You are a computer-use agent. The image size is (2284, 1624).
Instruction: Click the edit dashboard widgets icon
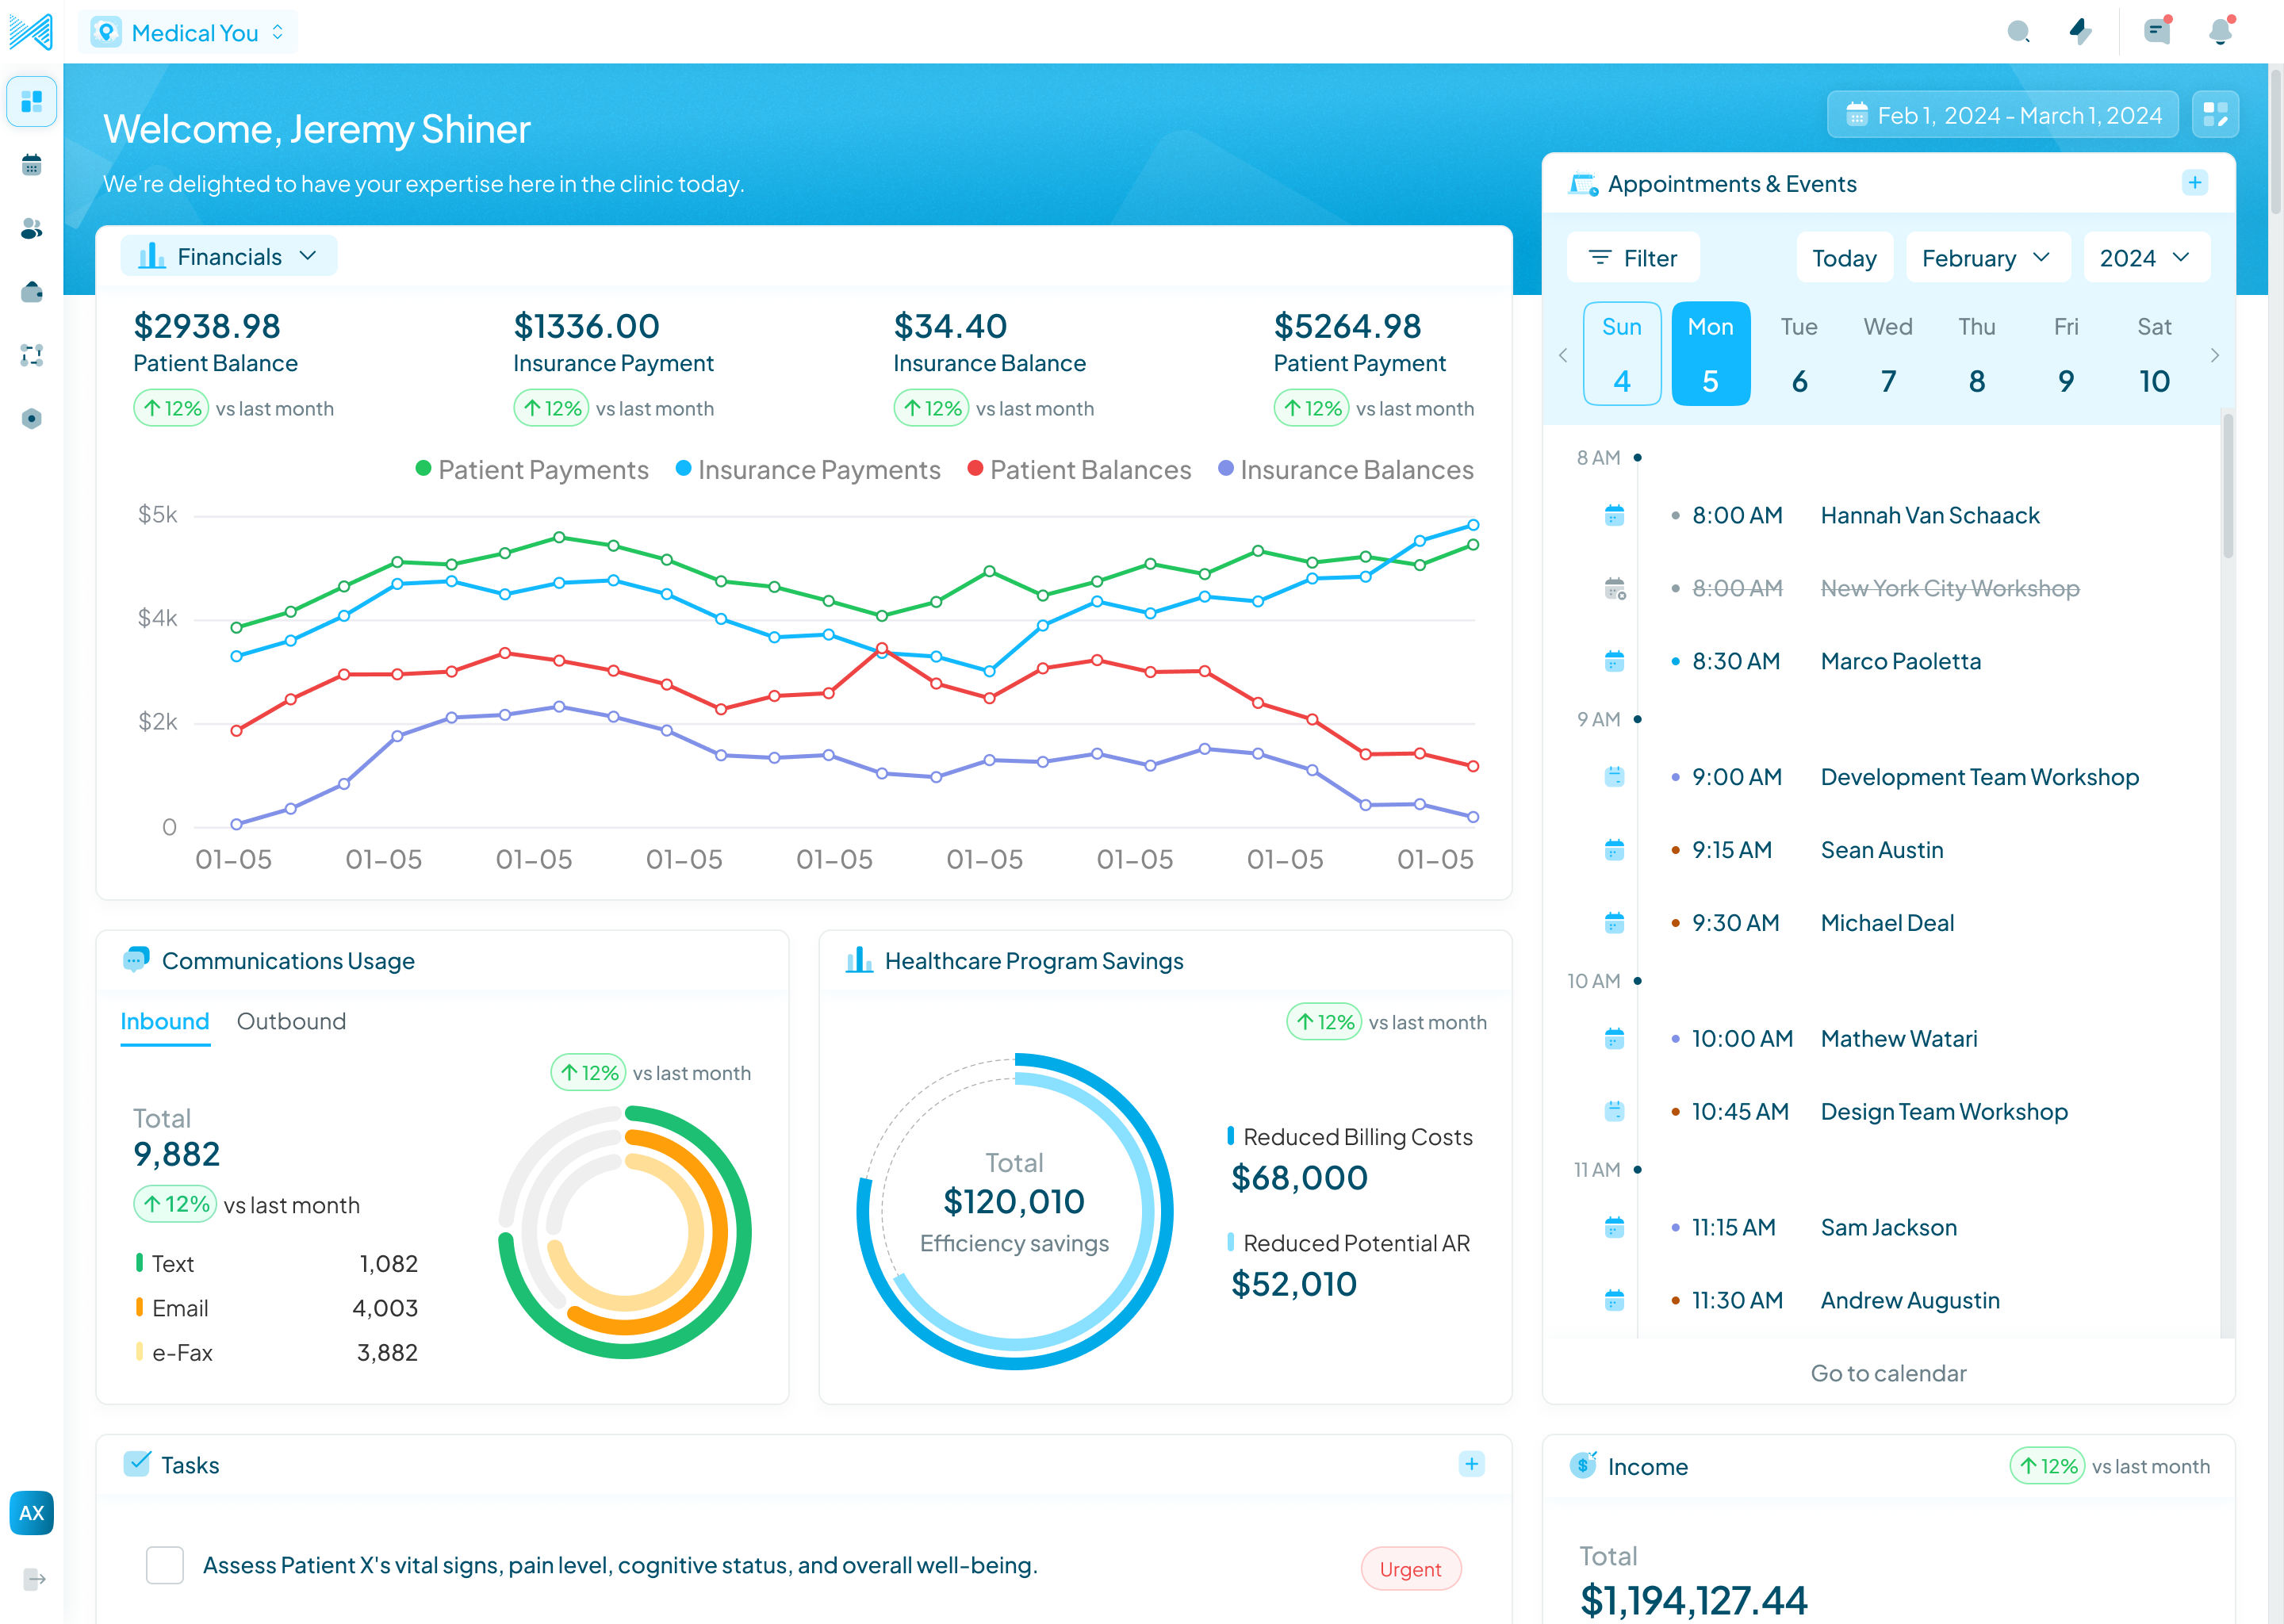2214,115
